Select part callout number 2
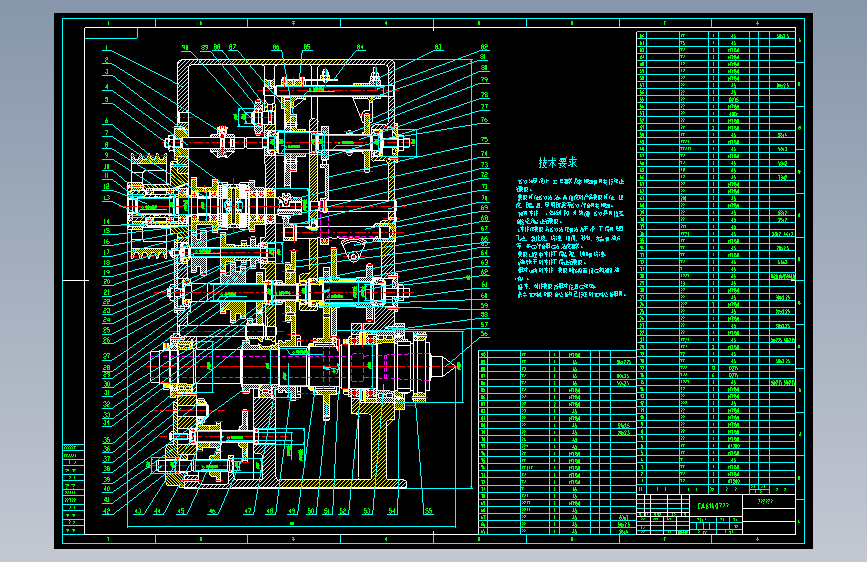The height and width of the screenshot is (562, 867). point(106,60)
